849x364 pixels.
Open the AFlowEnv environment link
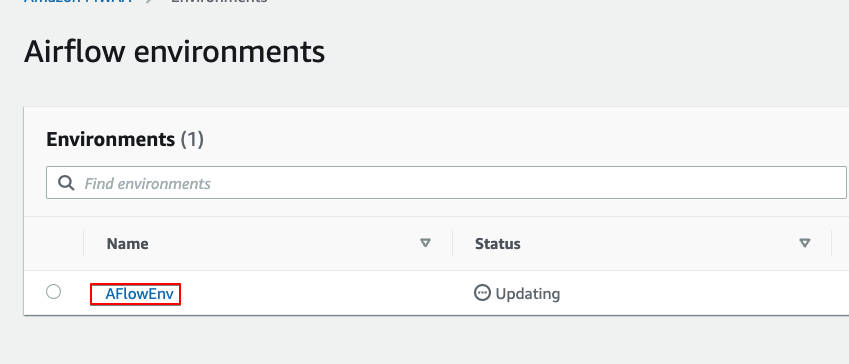point(139,294)
